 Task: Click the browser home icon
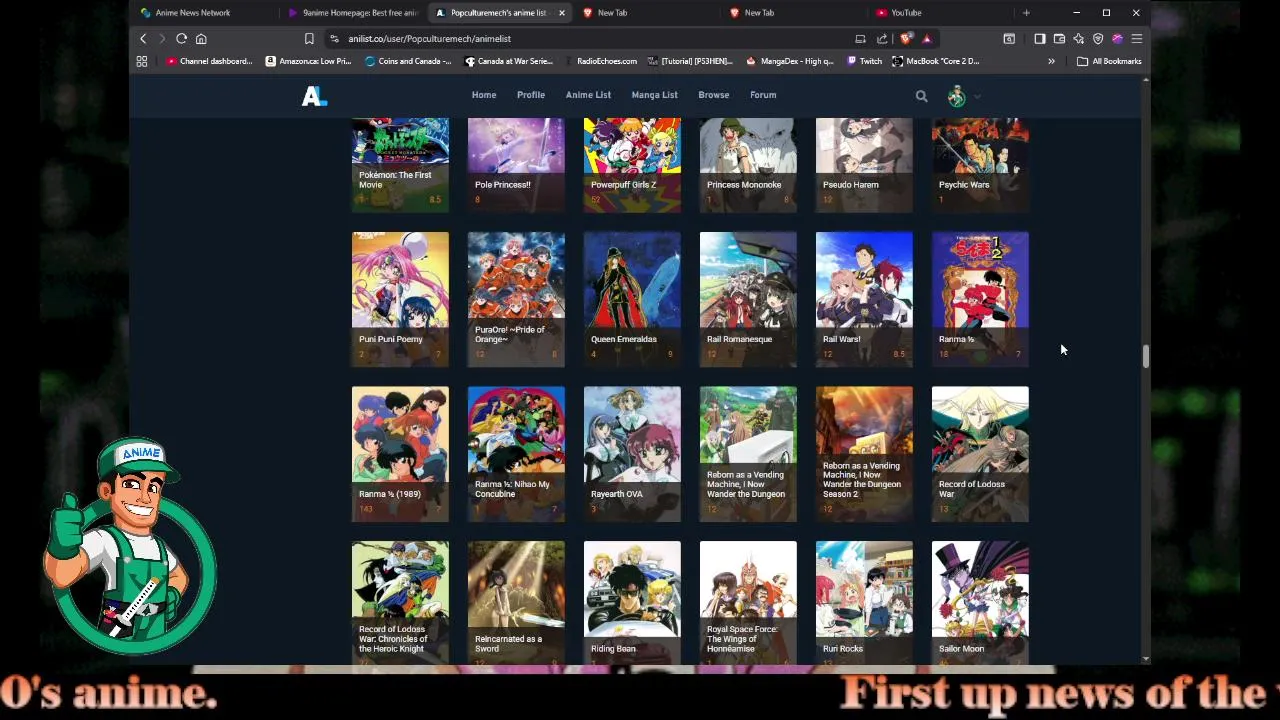[x=201, y=39]
